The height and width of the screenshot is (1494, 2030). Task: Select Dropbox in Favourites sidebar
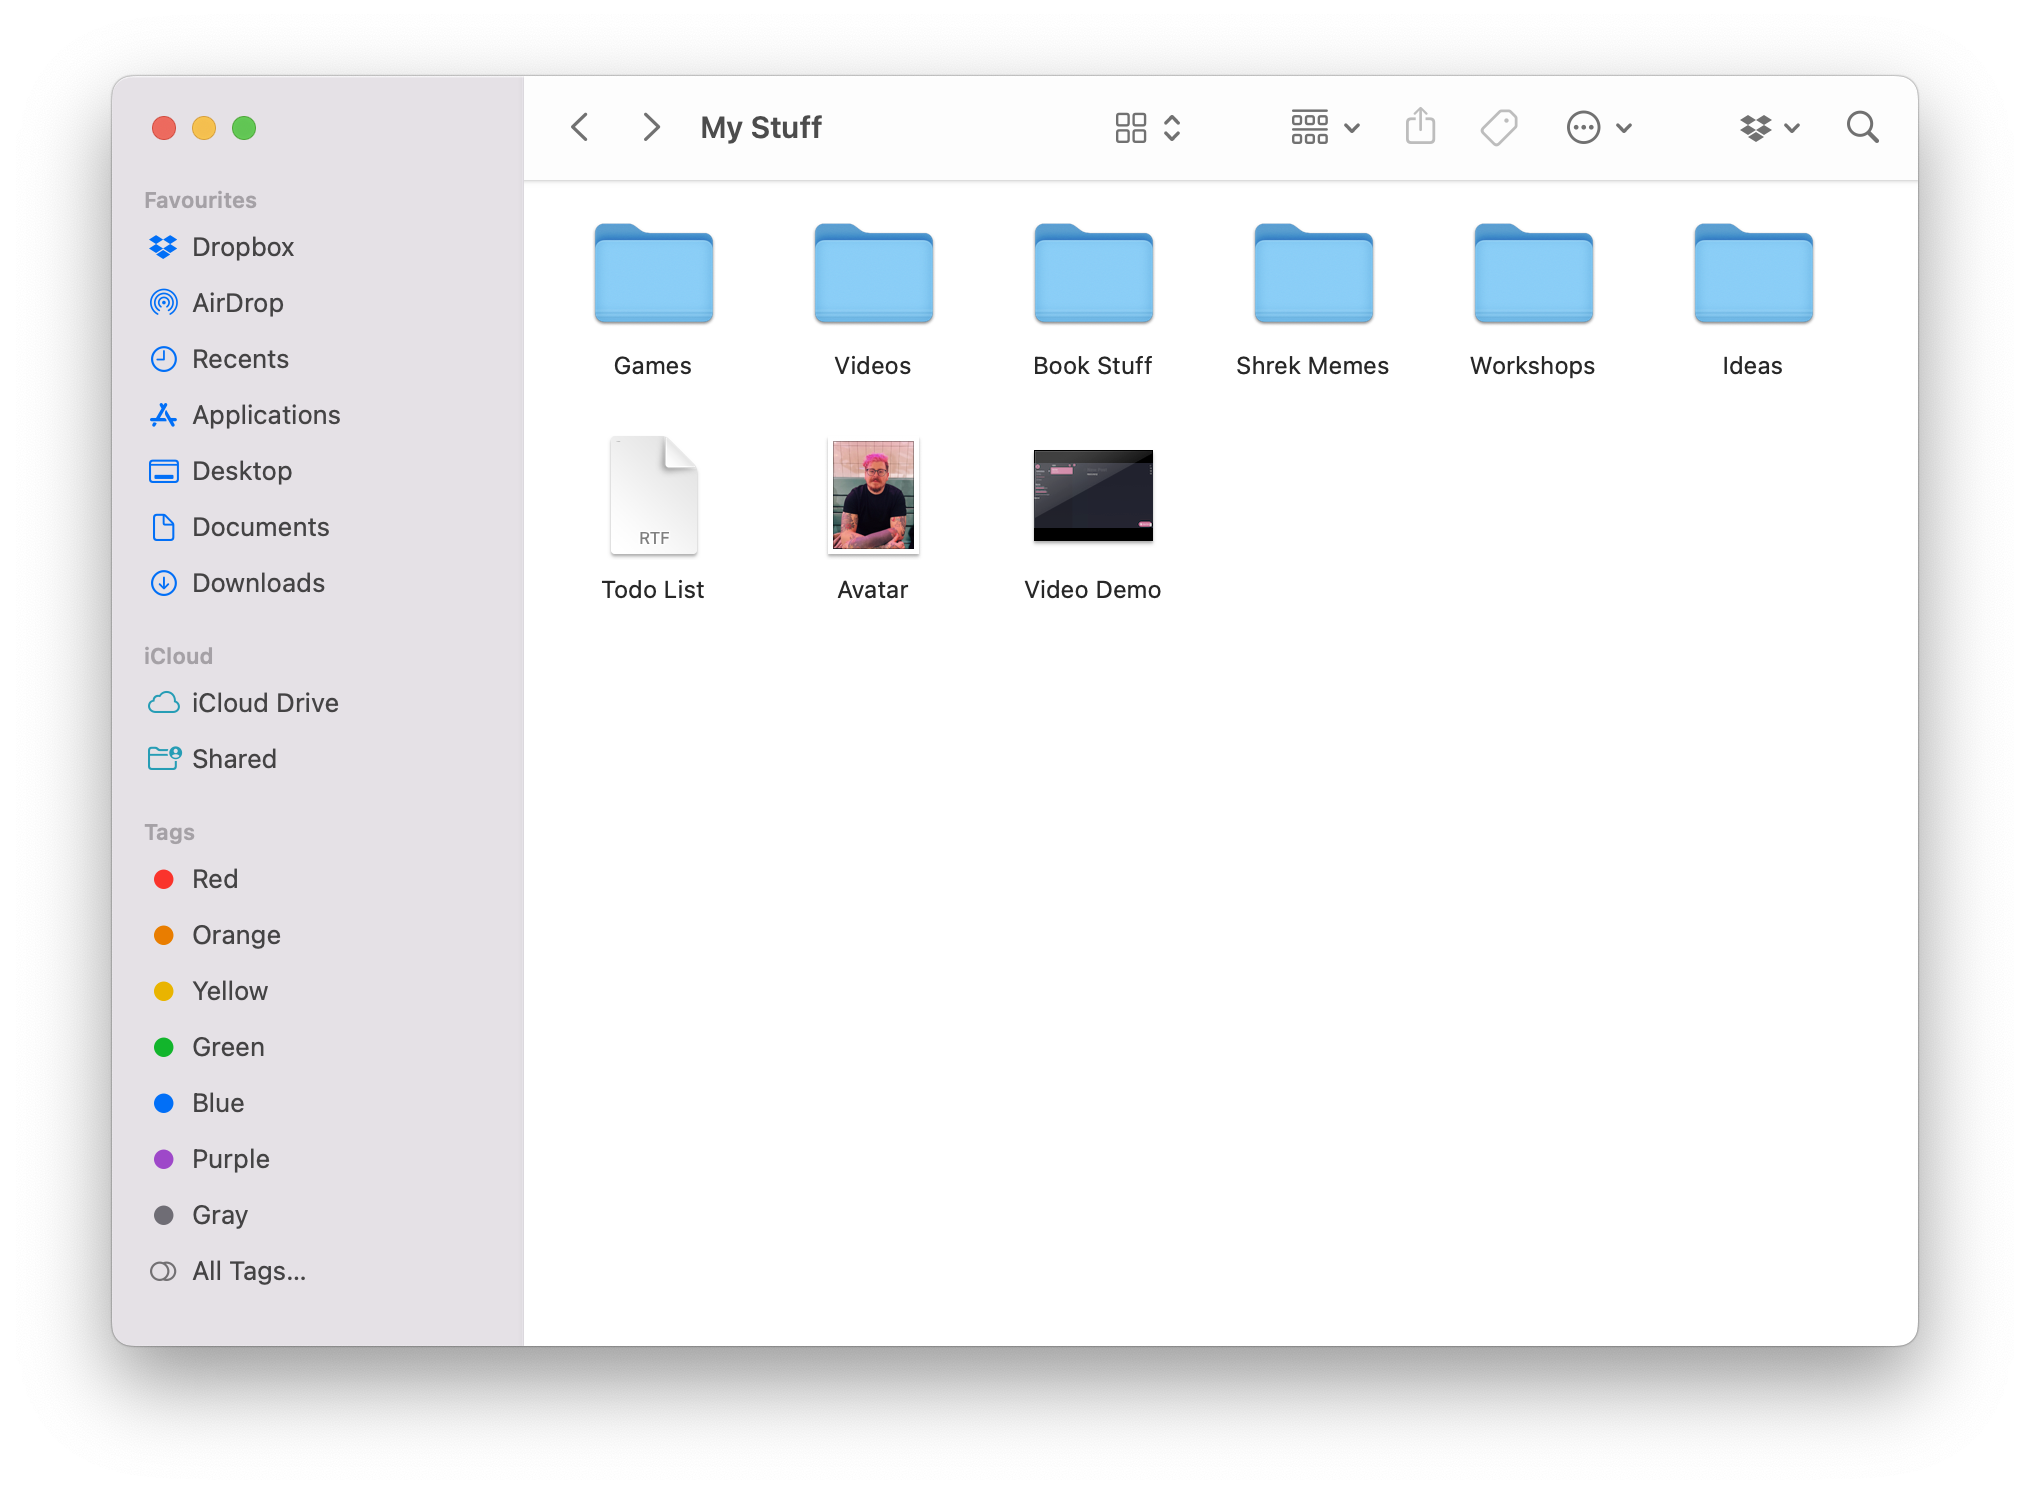point(242,247)
